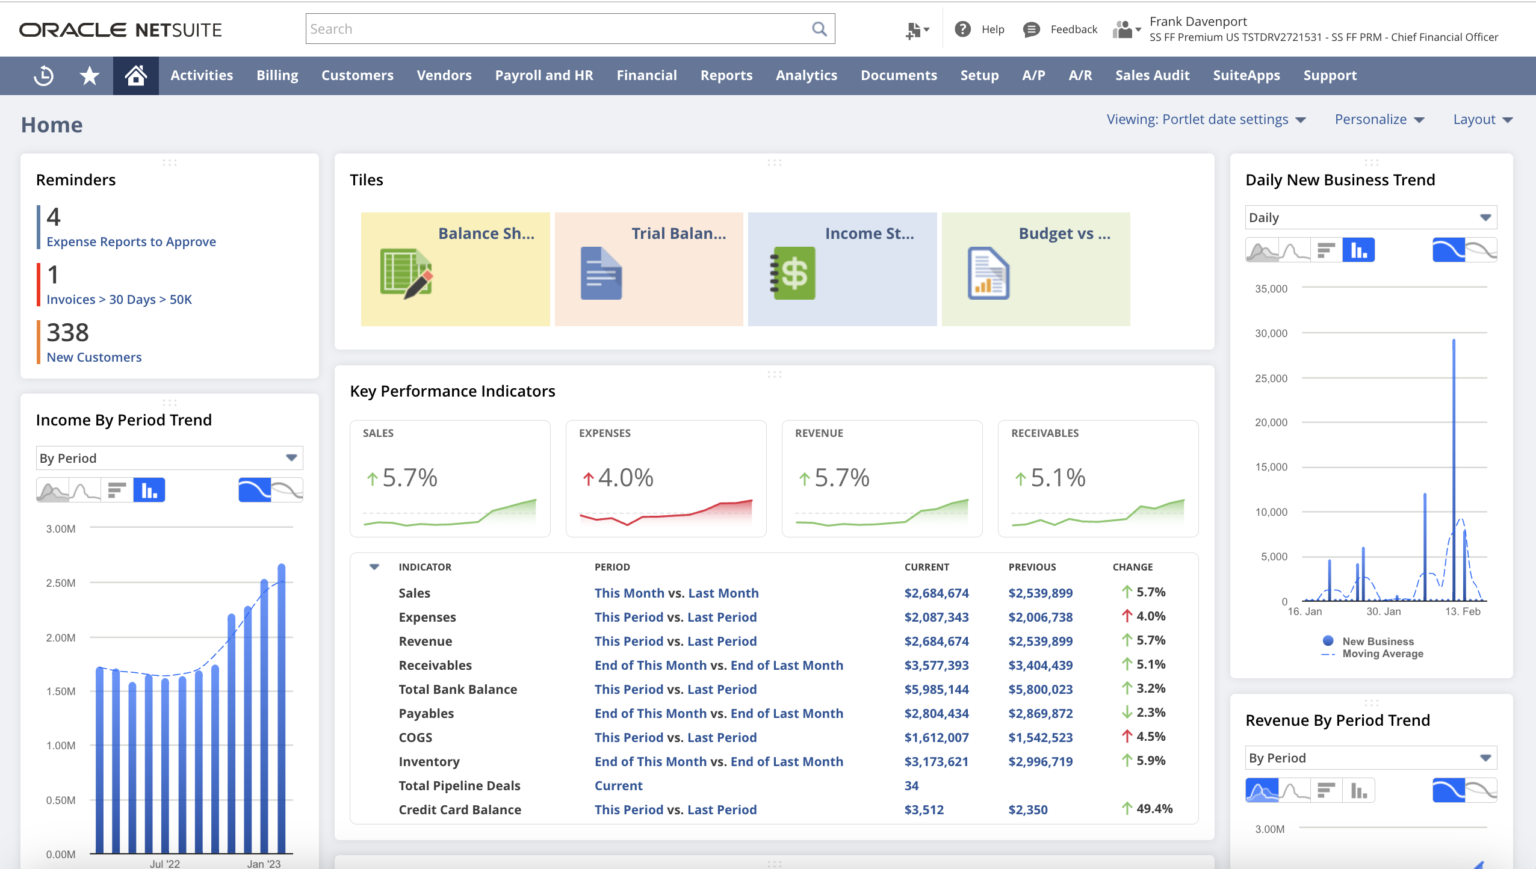Collapse the Key Performance Indicators table via disclosure arrow

374,566
